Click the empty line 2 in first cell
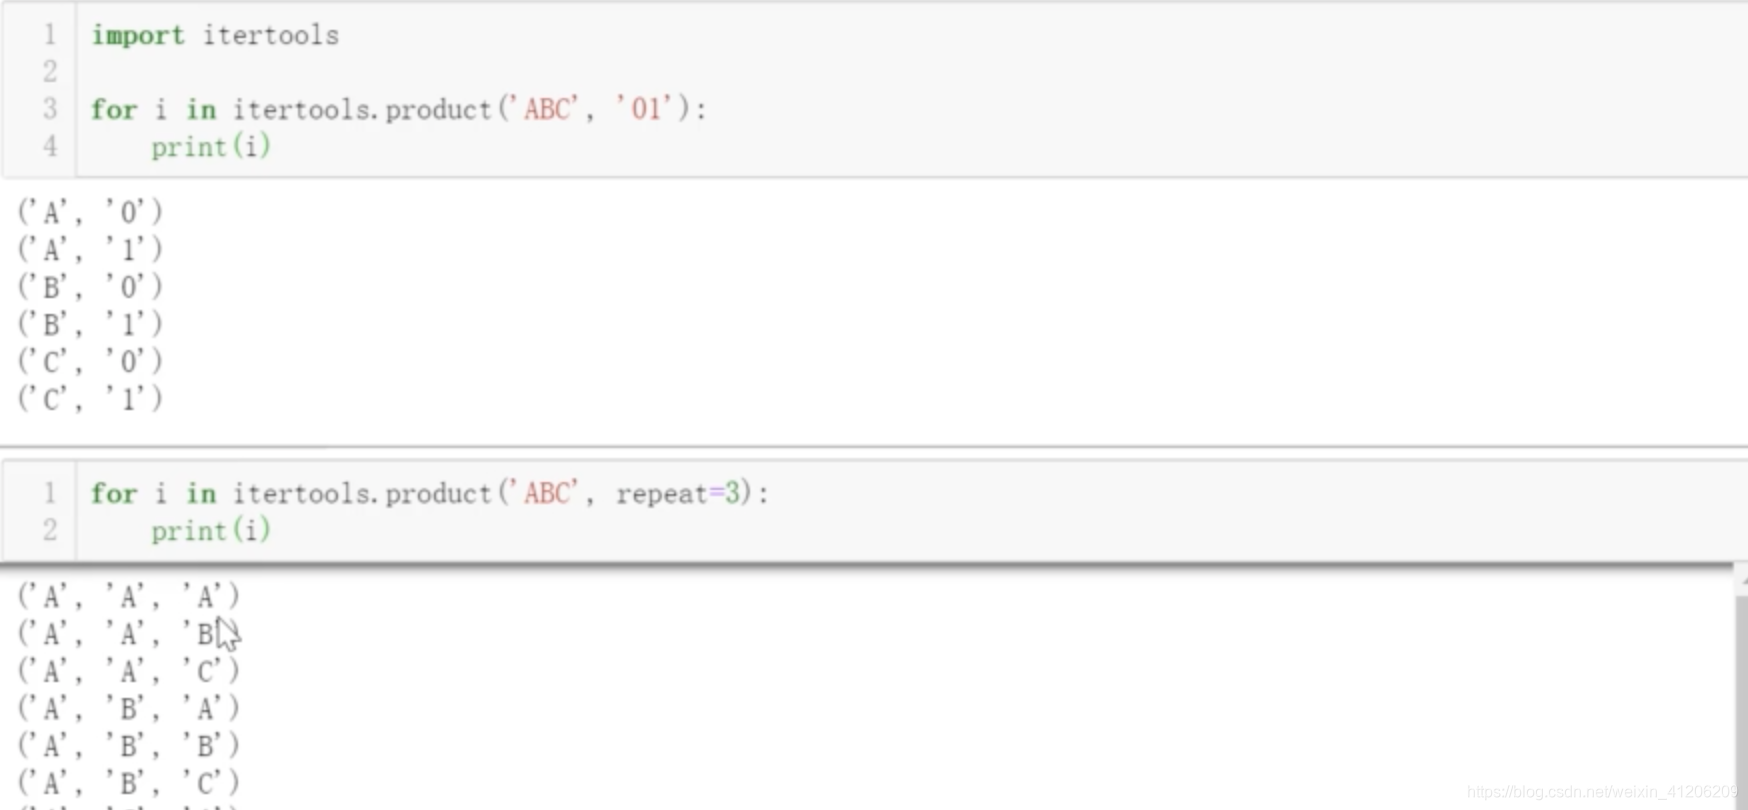This screenshot has width=1748, height=810. [900, 71]
